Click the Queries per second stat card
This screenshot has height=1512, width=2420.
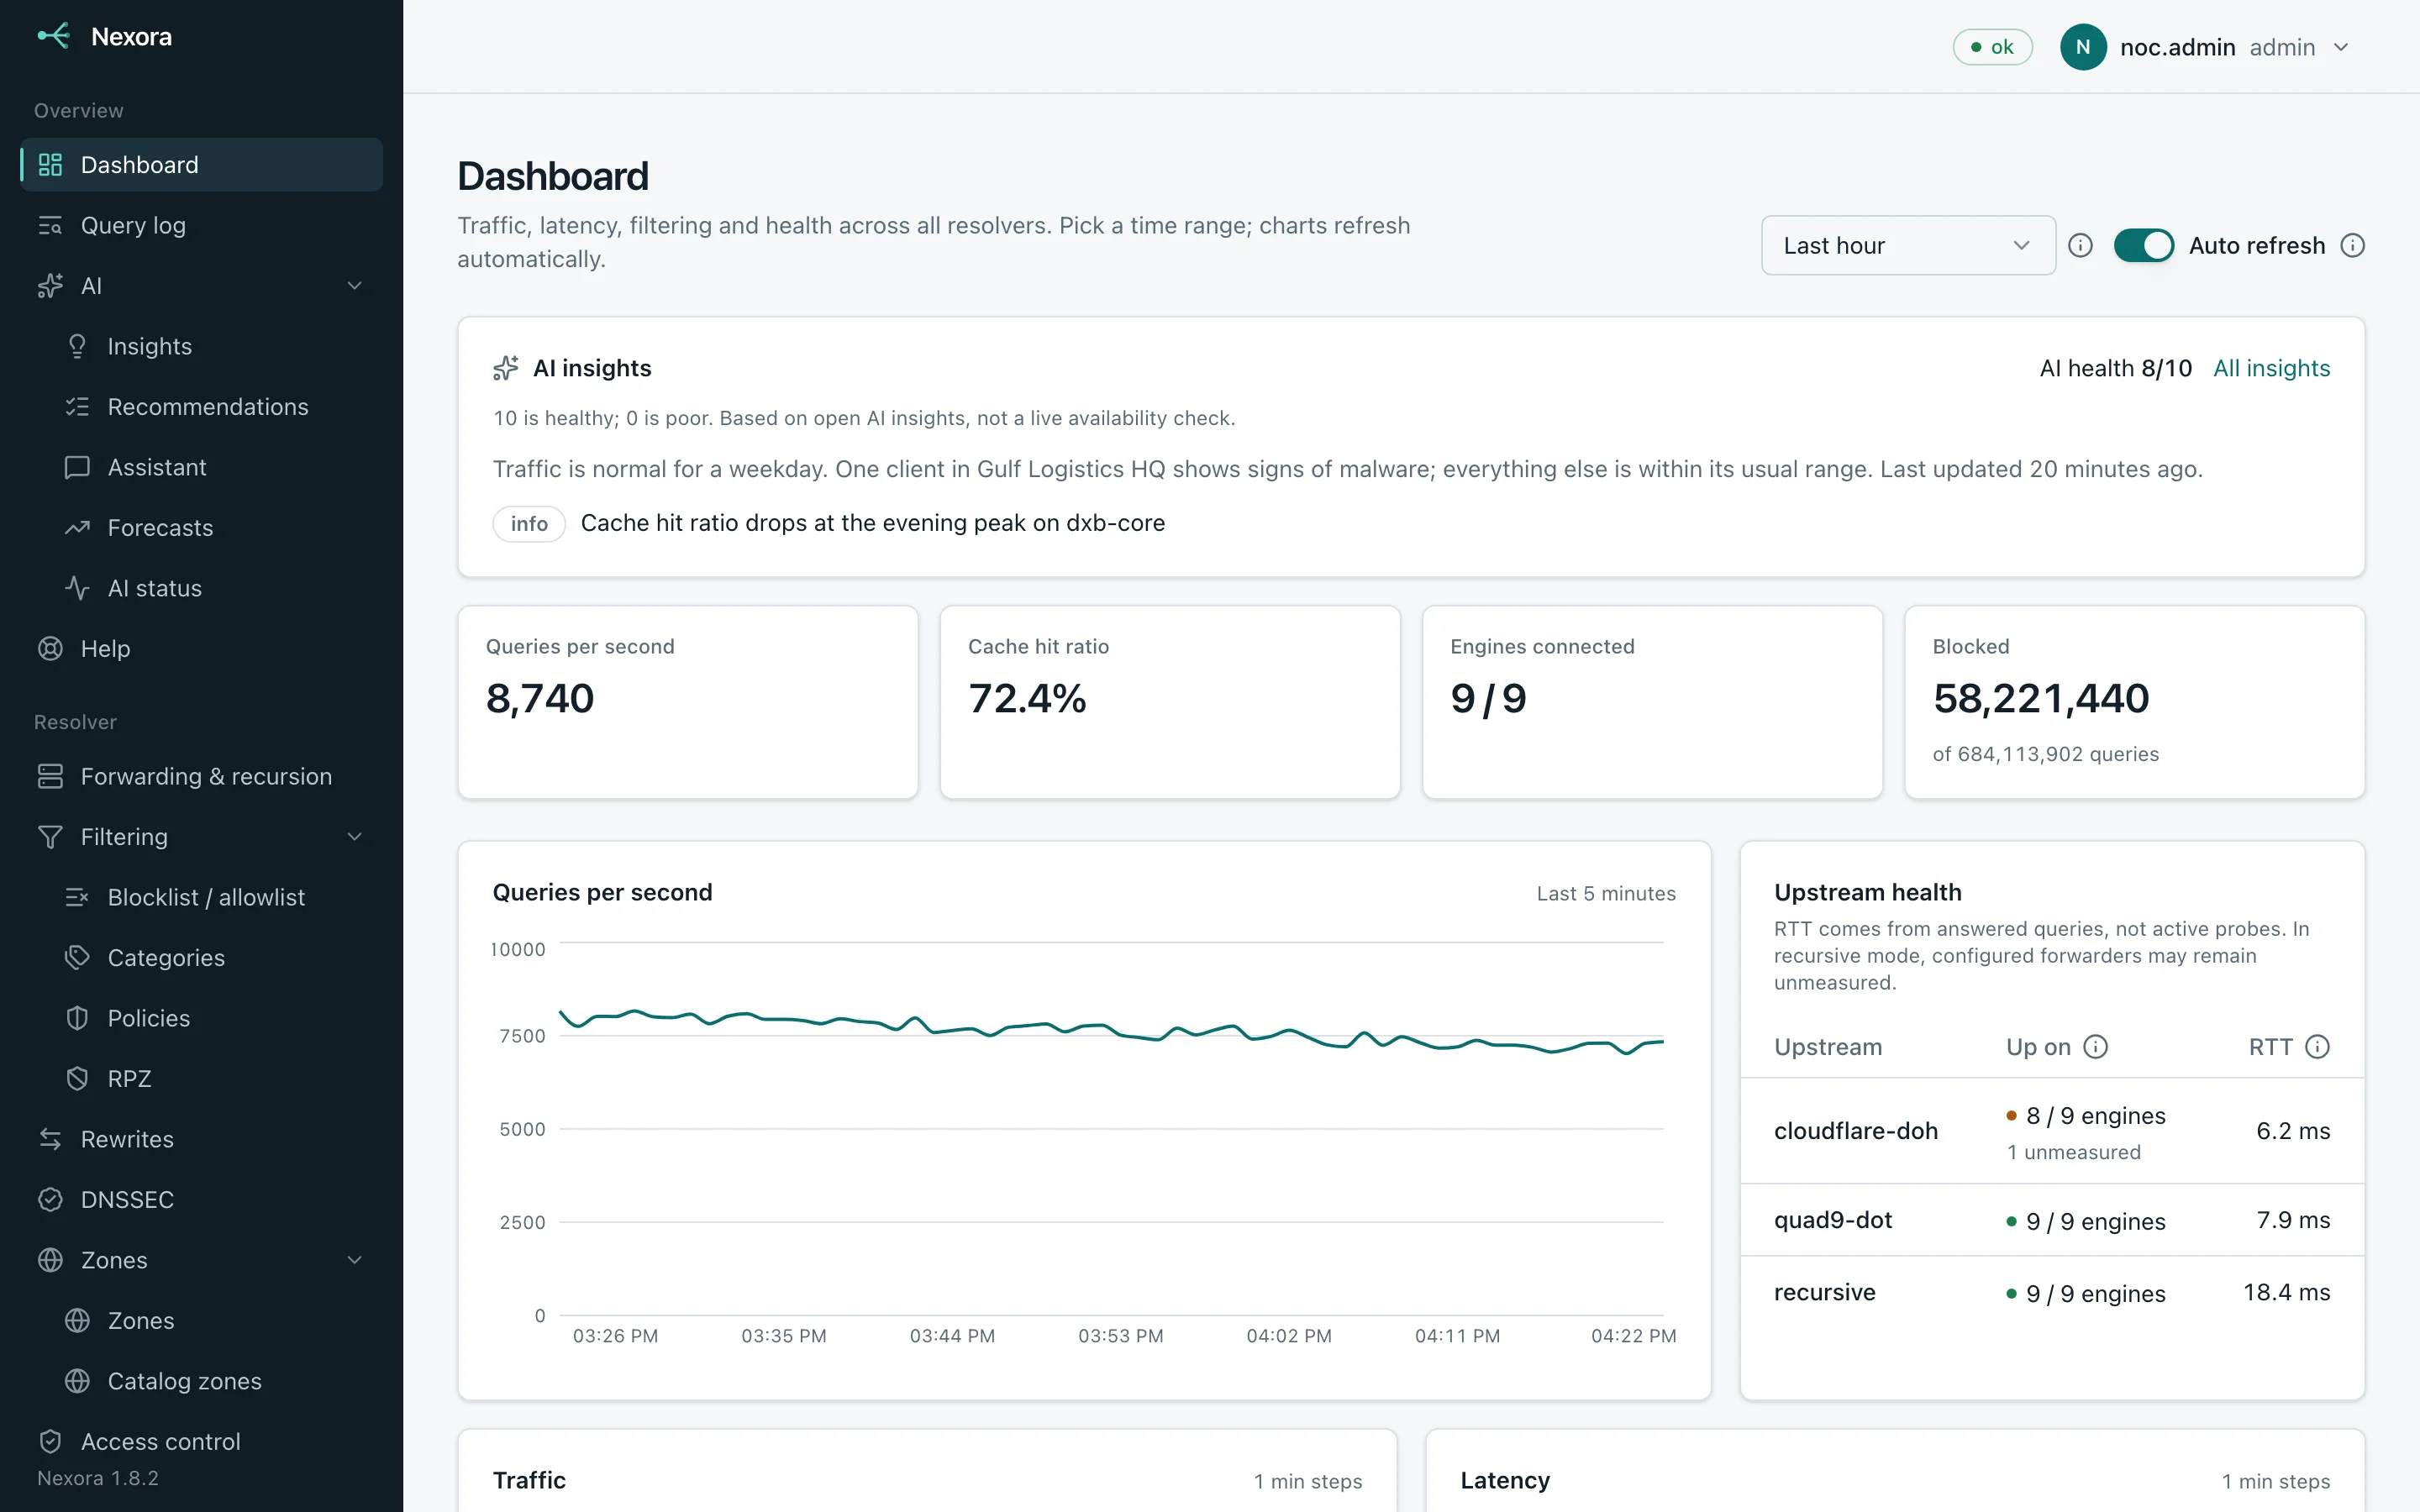point(688,702)
